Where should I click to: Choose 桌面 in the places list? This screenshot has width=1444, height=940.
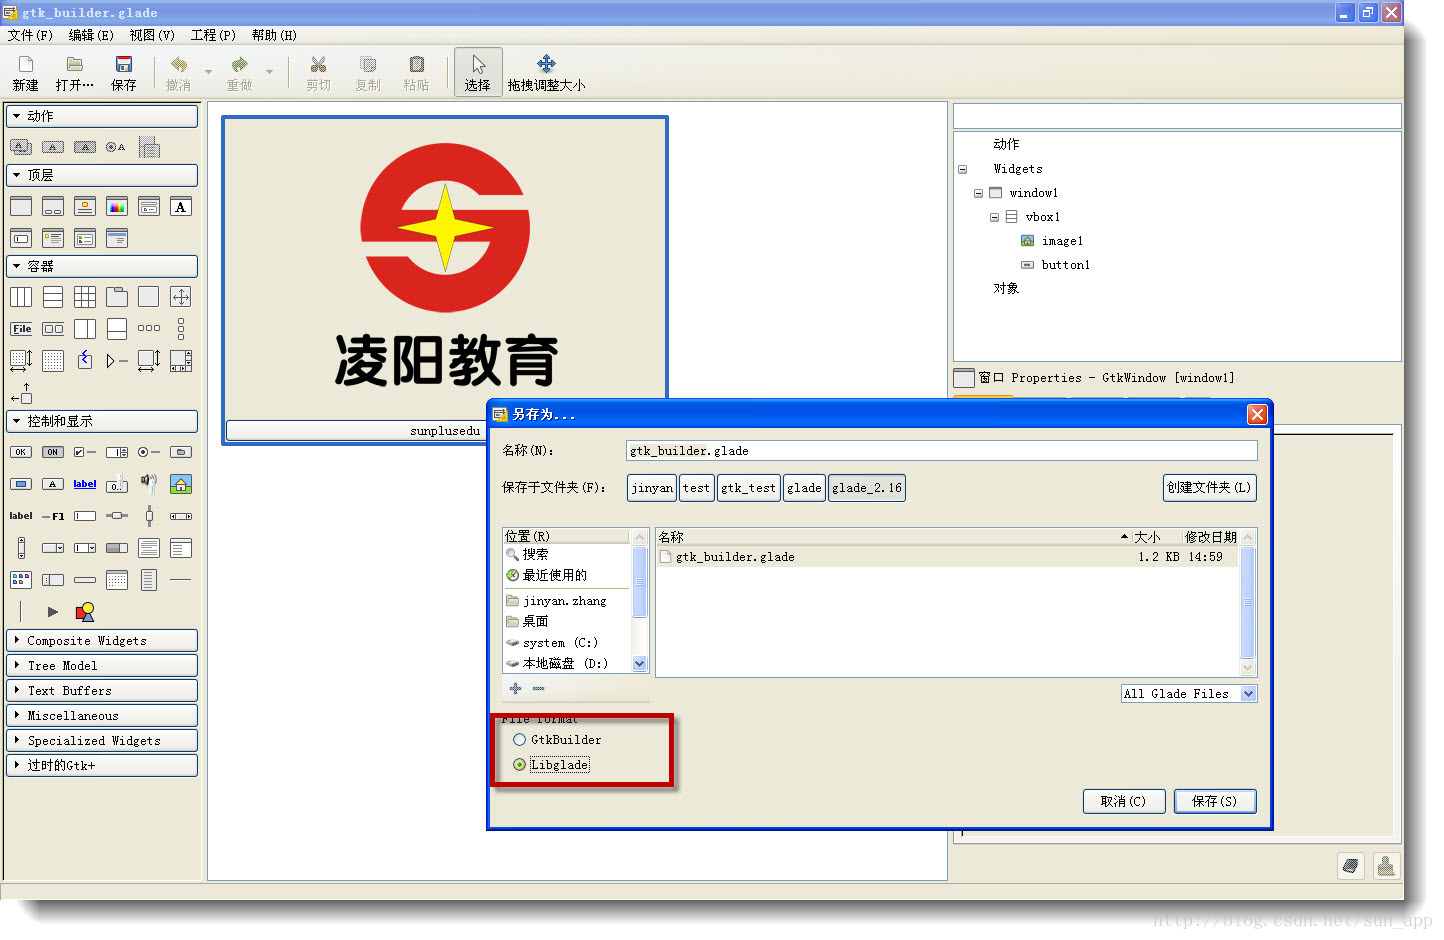[535, 621]
